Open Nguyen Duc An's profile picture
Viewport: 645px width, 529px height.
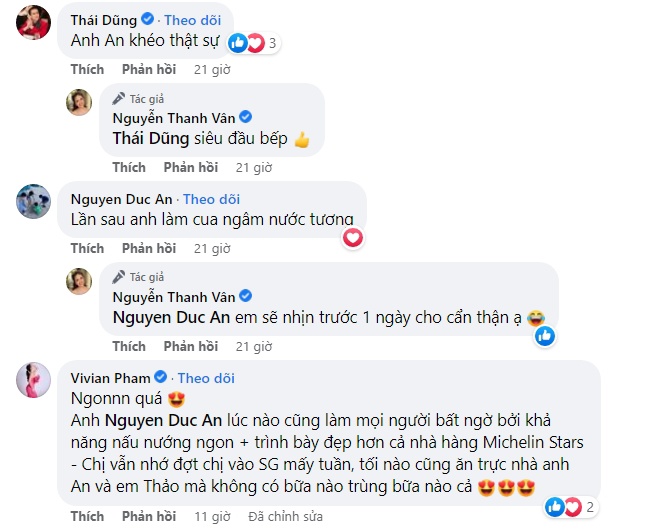pyautogui.click(x=34, y=201)
